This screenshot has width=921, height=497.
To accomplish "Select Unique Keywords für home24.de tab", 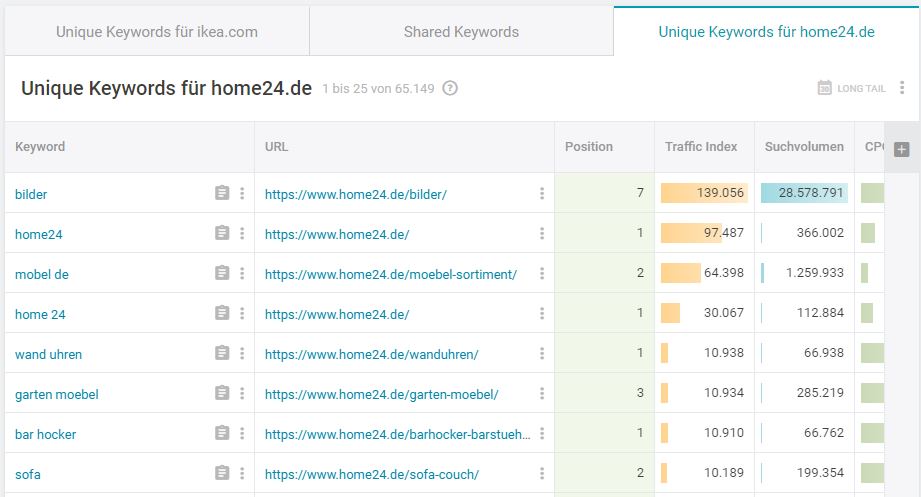I will (x=767, y=32).
